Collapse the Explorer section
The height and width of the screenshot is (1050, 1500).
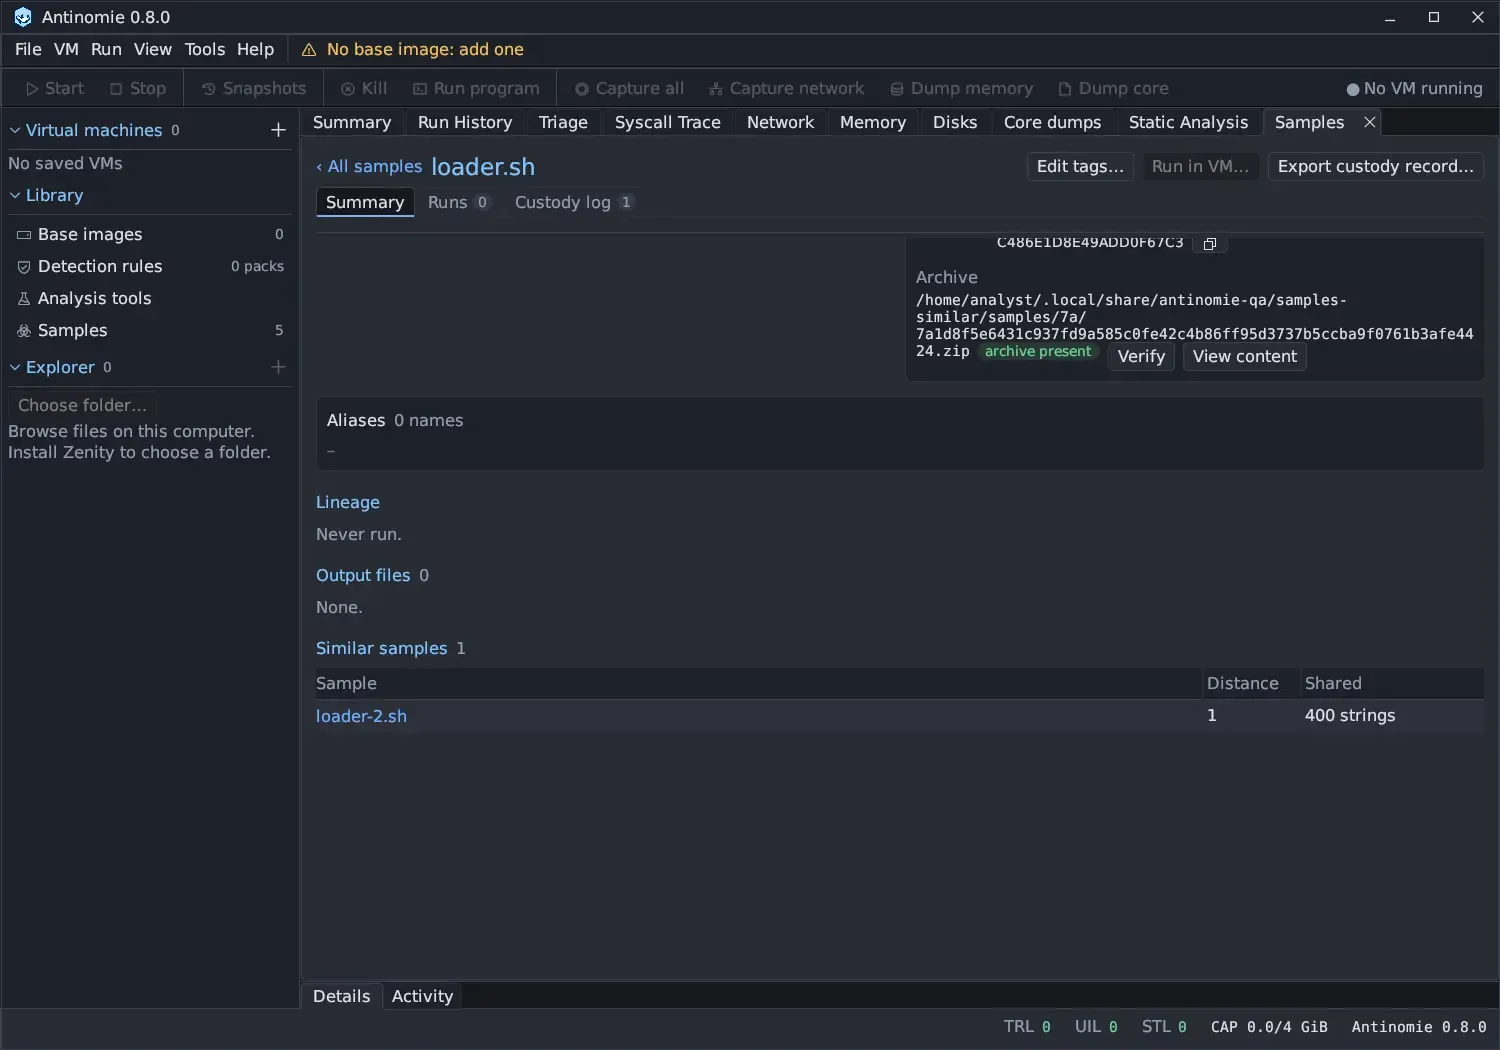click(15, 367)
